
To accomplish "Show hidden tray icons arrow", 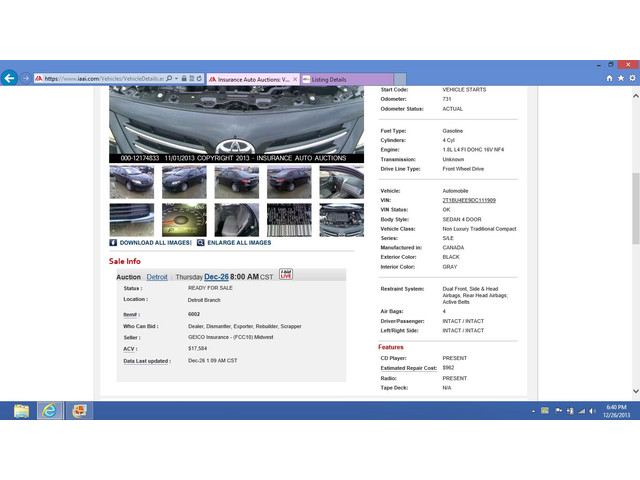I will click(533, 411).
